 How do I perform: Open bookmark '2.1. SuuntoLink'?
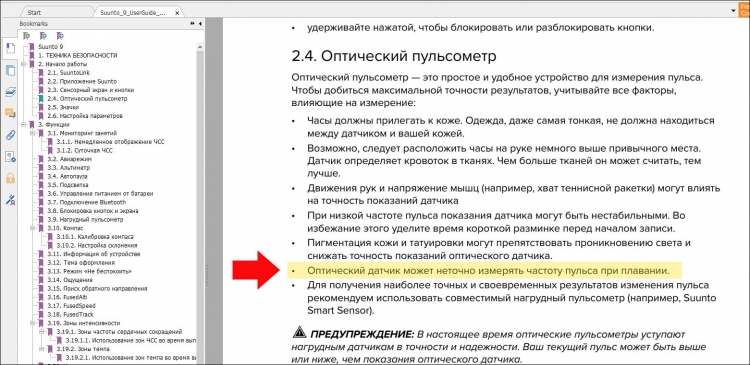tap(67, 73)
